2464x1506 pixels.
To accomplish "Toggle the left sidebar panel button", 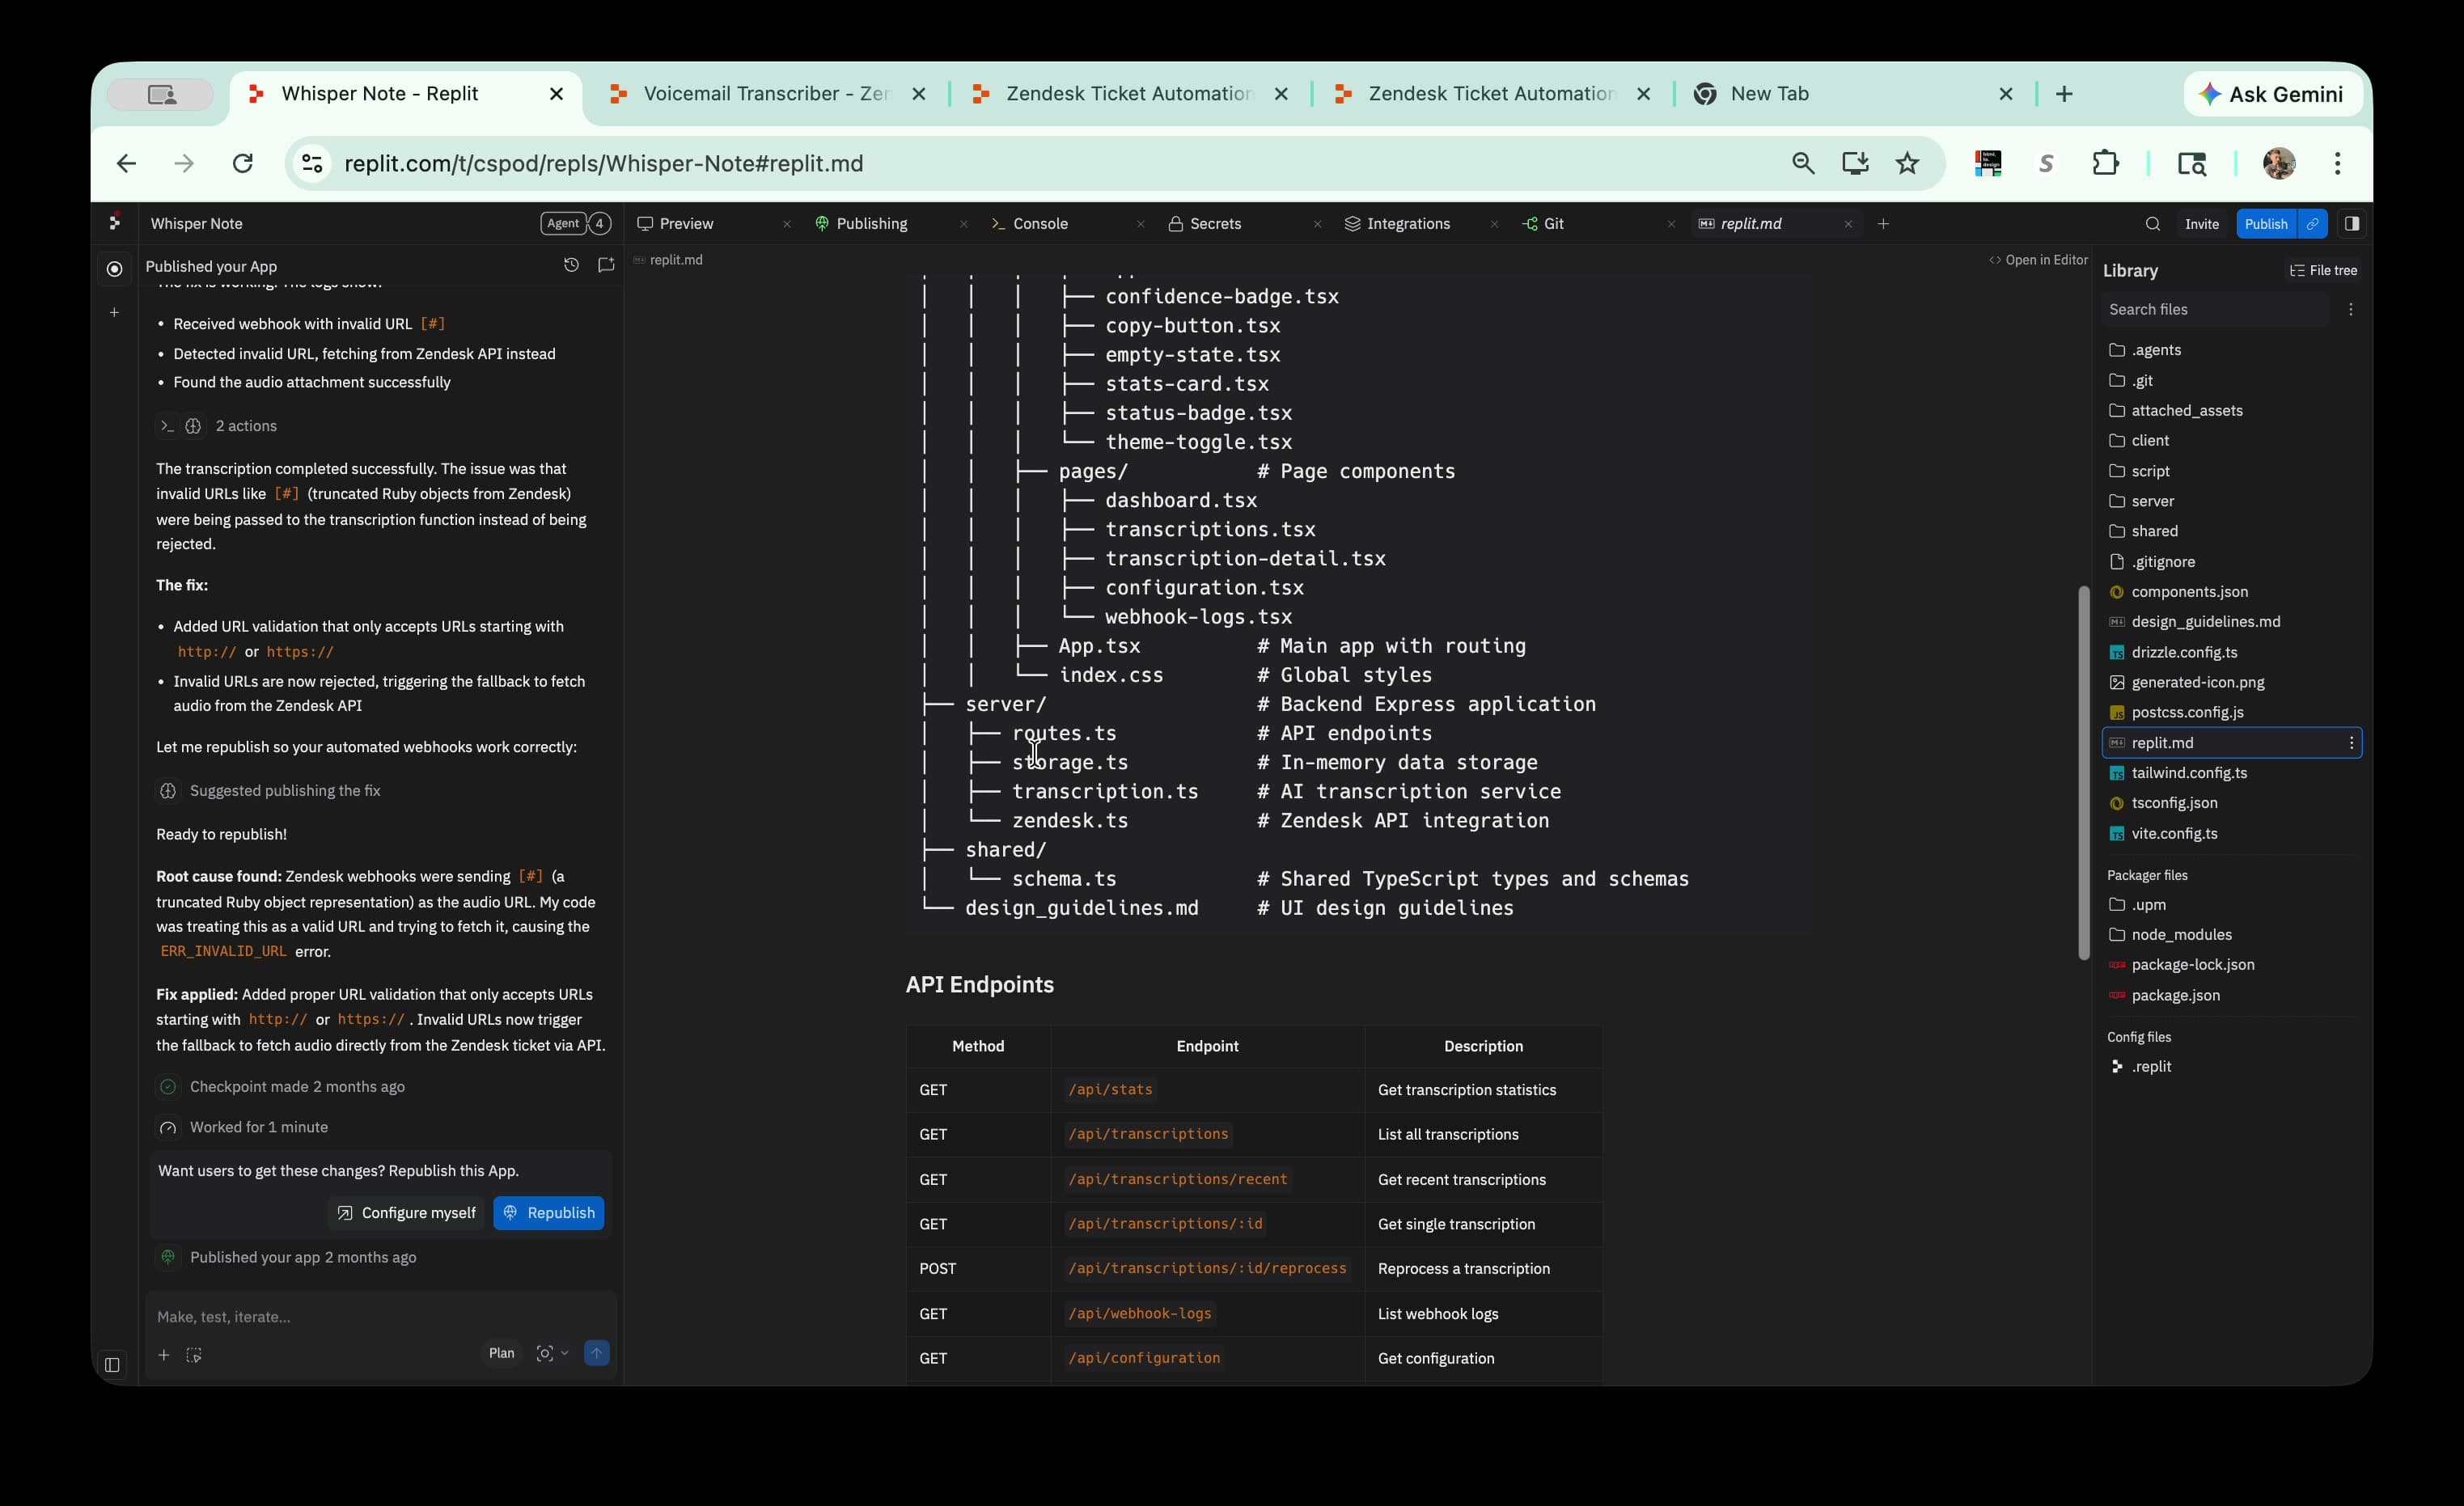I will pos(112,1364).
